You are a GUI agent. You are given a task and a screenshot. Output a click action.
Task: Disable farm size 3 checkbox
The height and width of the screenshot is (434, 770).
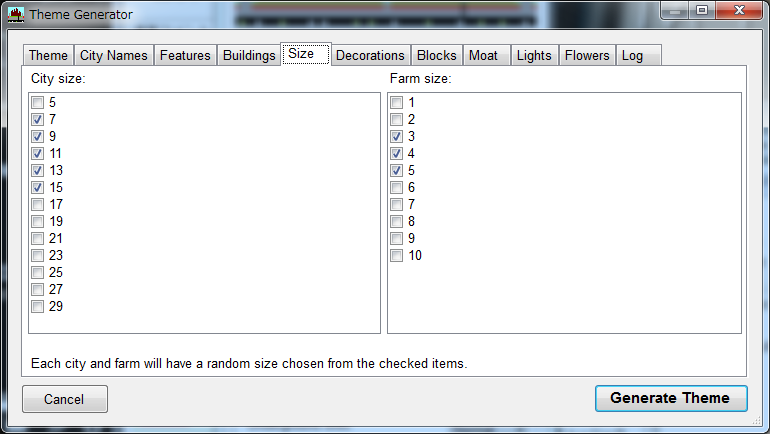pos(396,137)
